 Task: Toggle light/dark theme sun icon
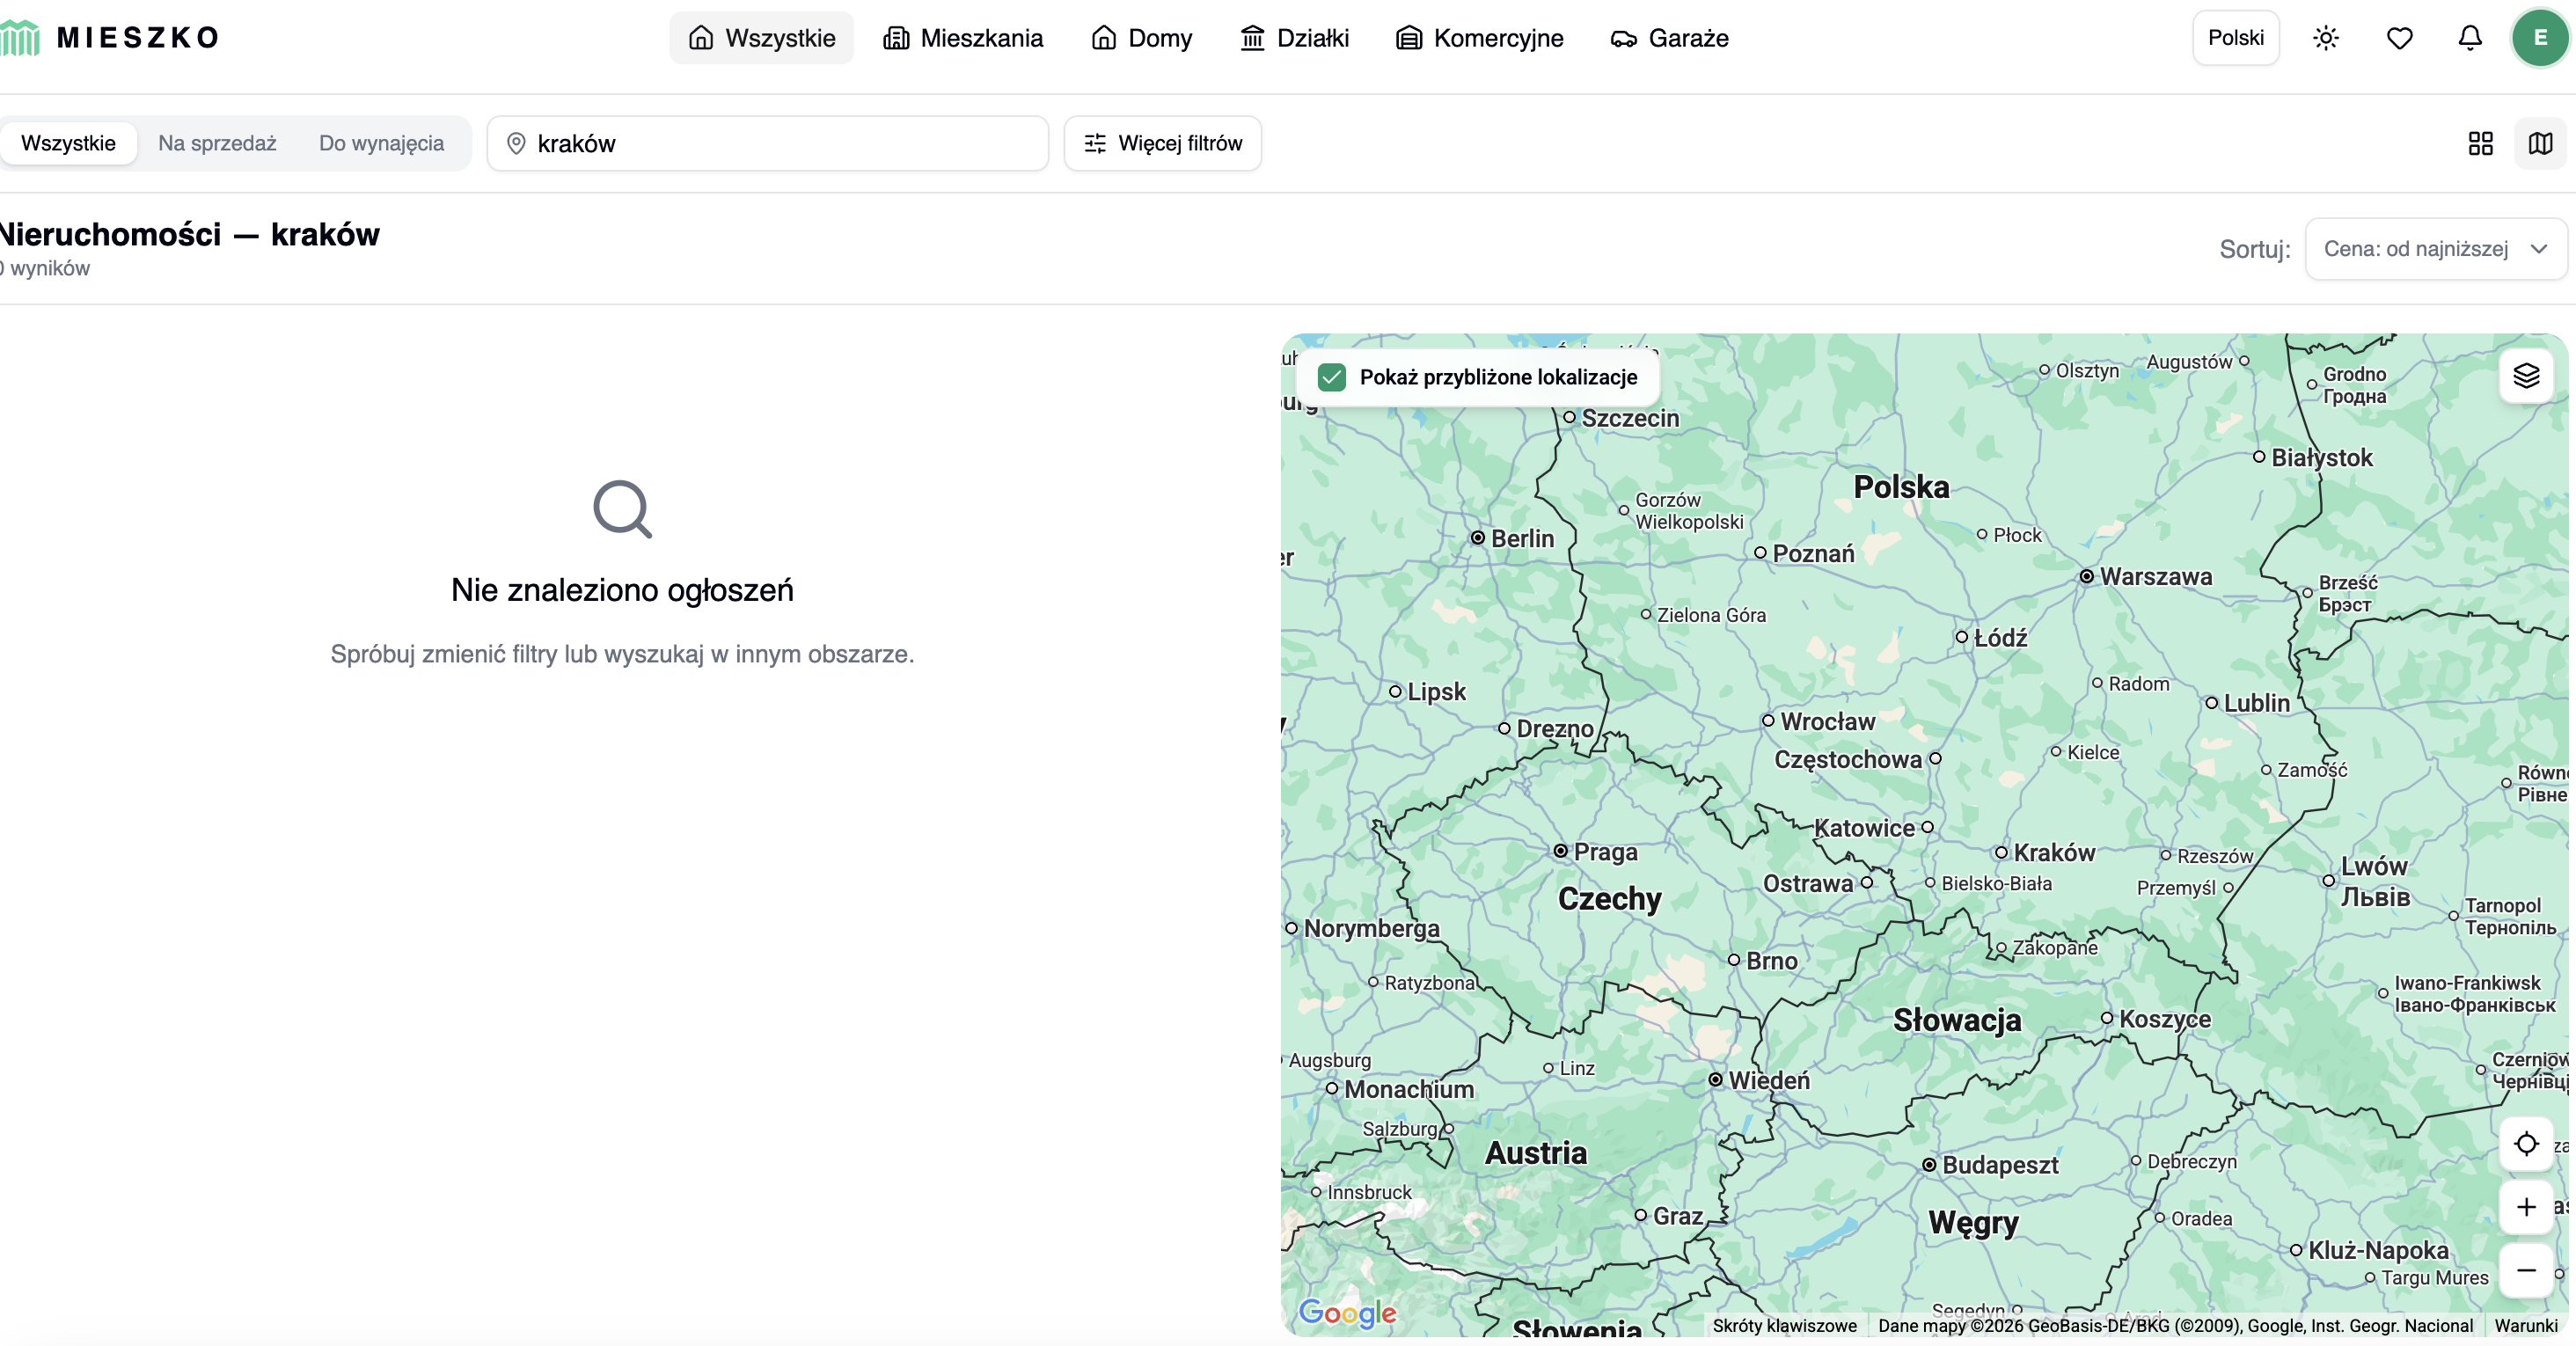click(2326, 38)
